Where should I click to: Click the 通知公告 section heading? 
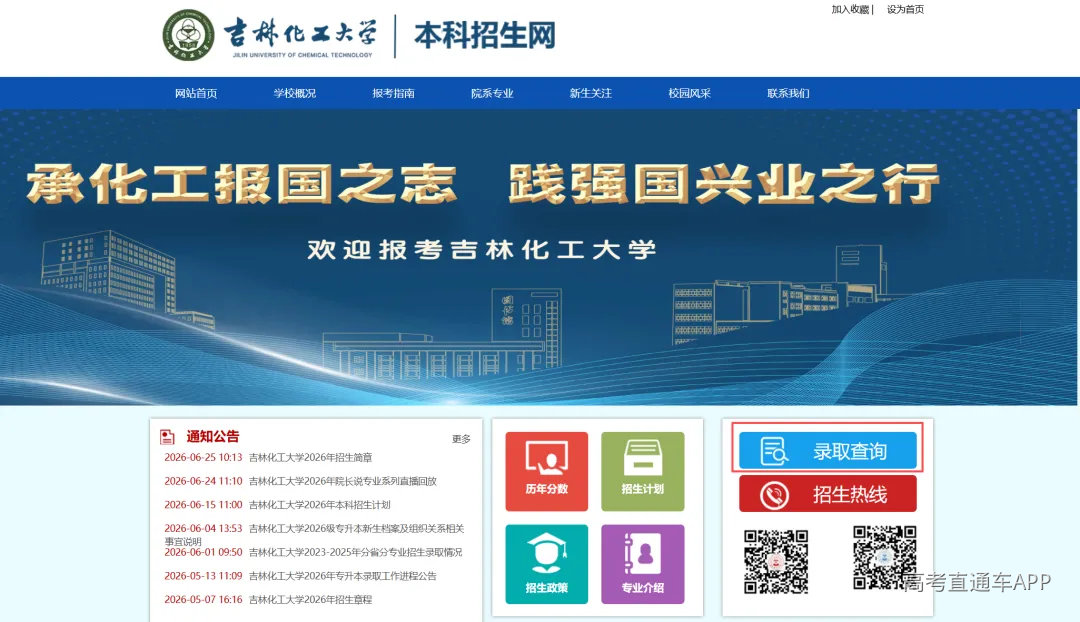coord(213,437)
